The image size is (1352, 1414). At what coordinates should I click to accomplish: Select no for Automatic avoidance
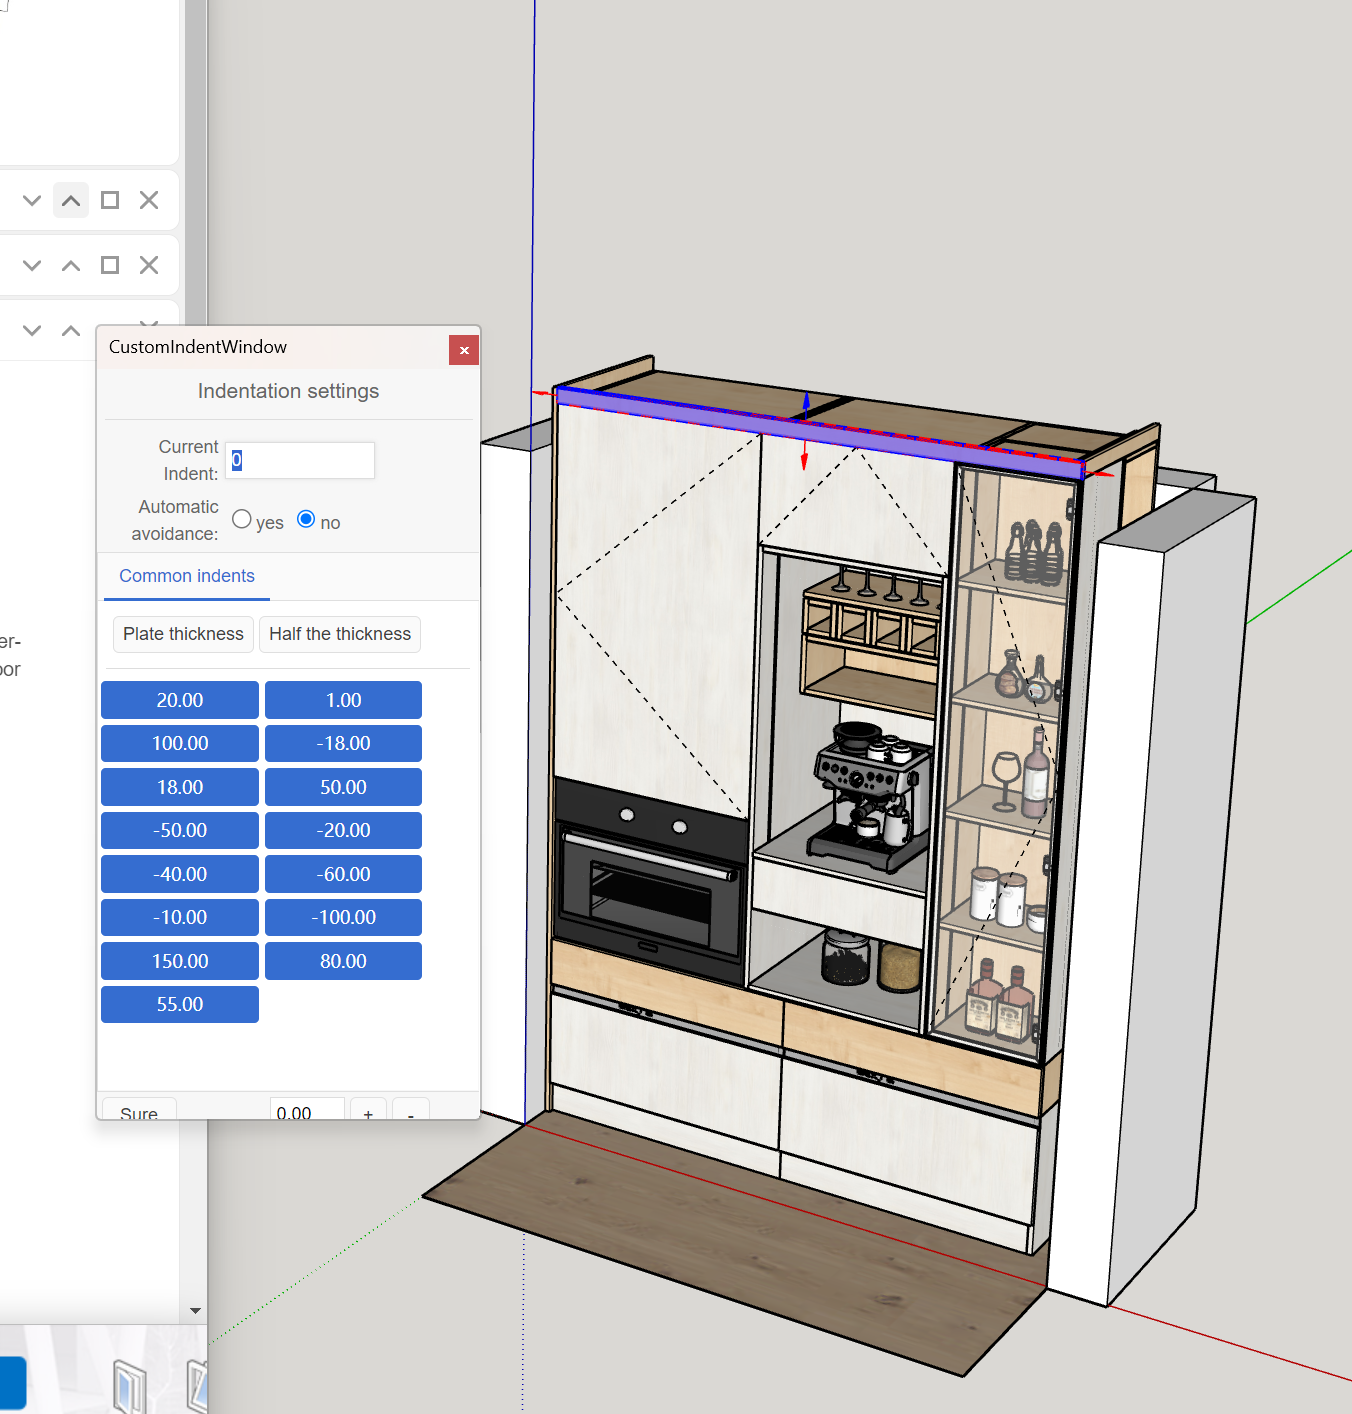click(305, 519)
